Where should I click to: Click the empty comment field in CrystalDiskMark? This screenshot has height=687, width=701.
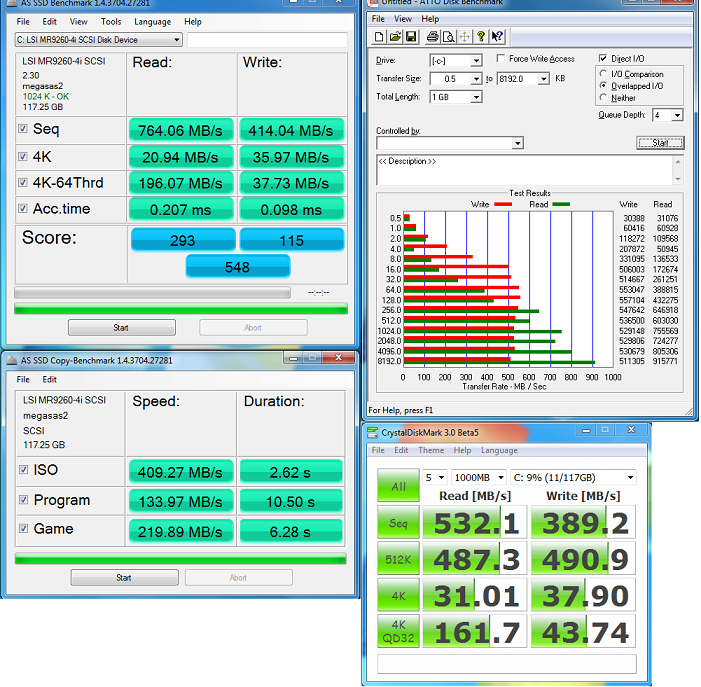[507, 664]
